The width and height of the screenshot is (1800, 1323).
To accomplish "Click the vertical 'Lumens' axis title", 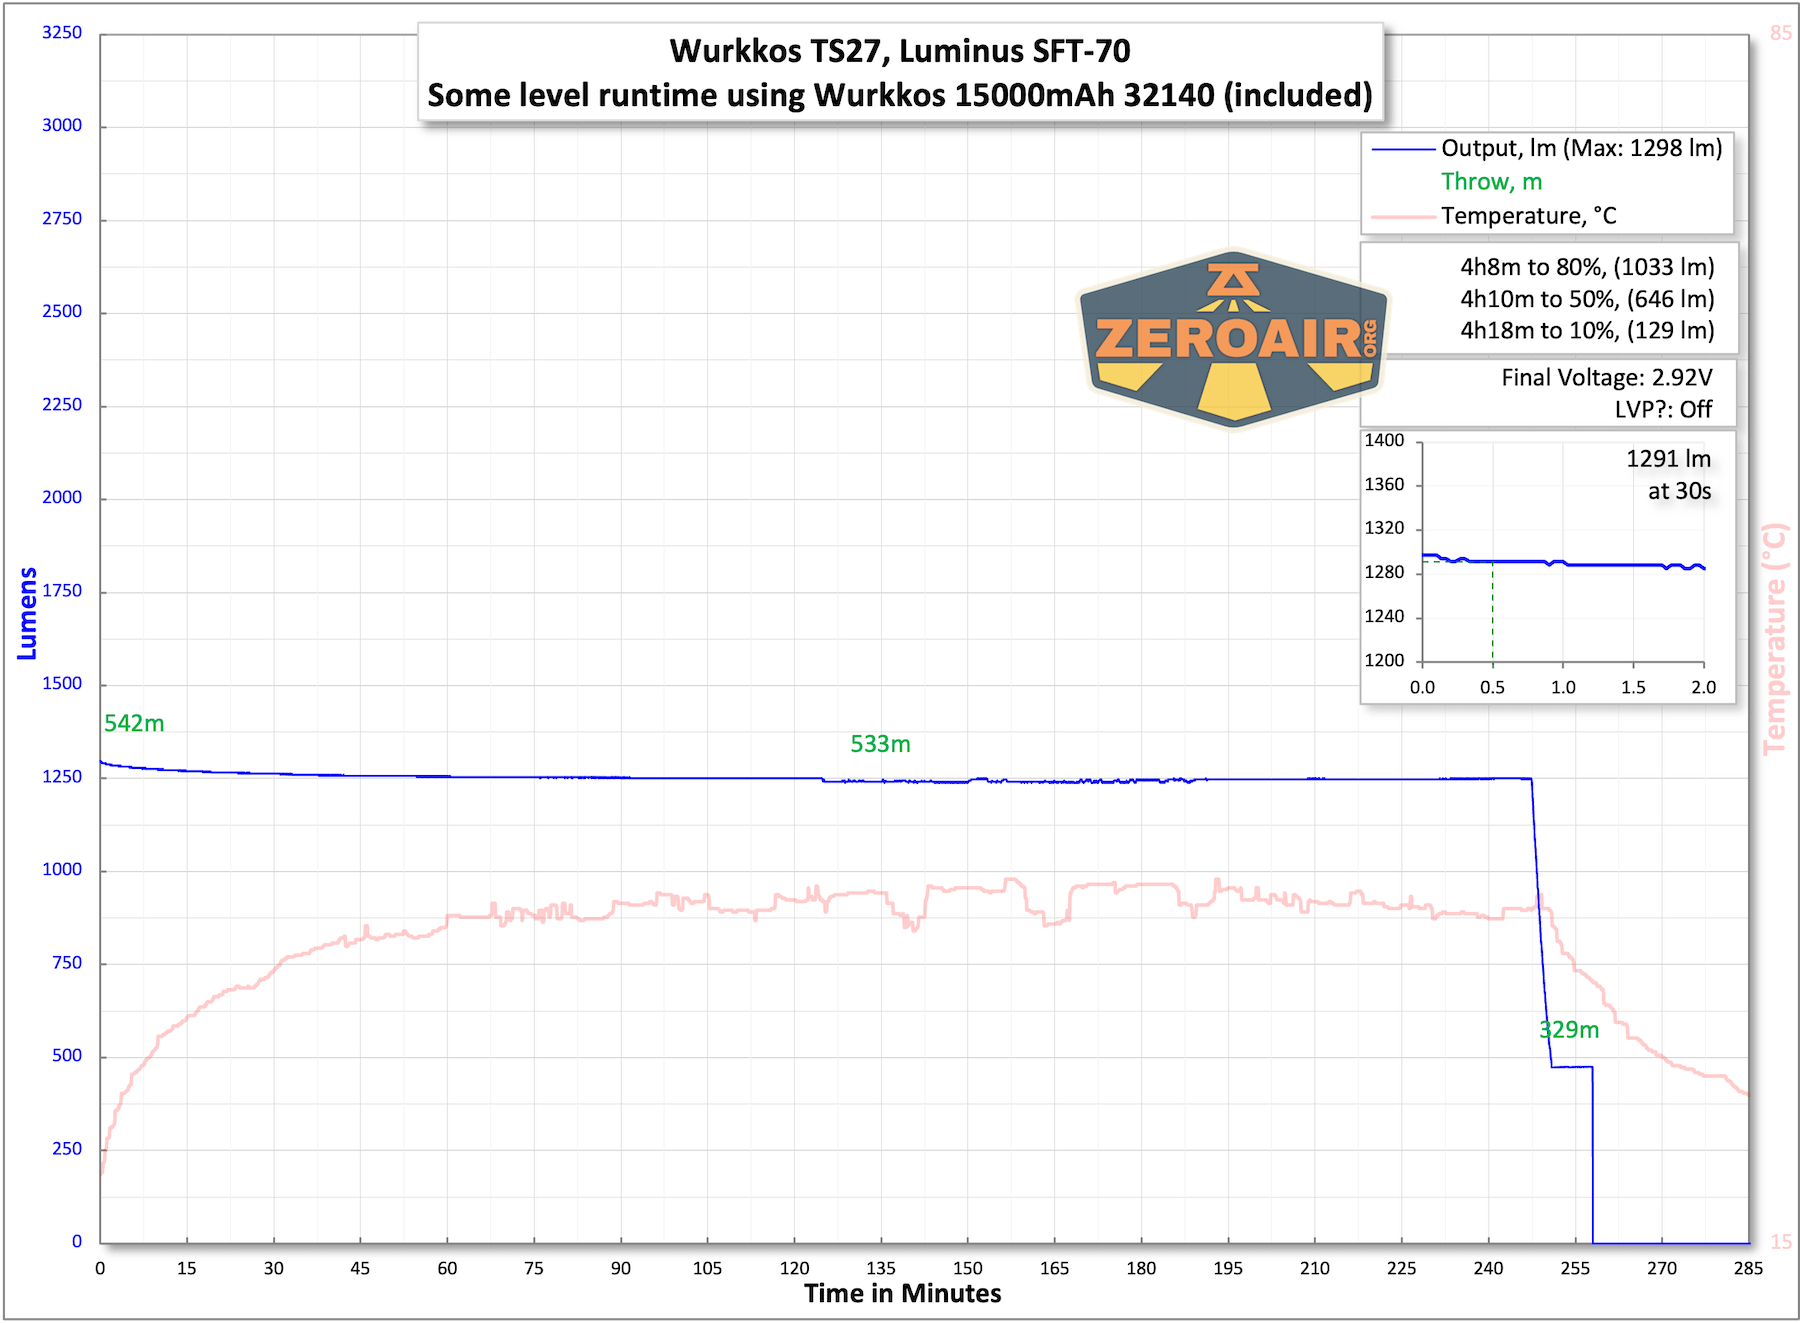I will tap(27, 613).
